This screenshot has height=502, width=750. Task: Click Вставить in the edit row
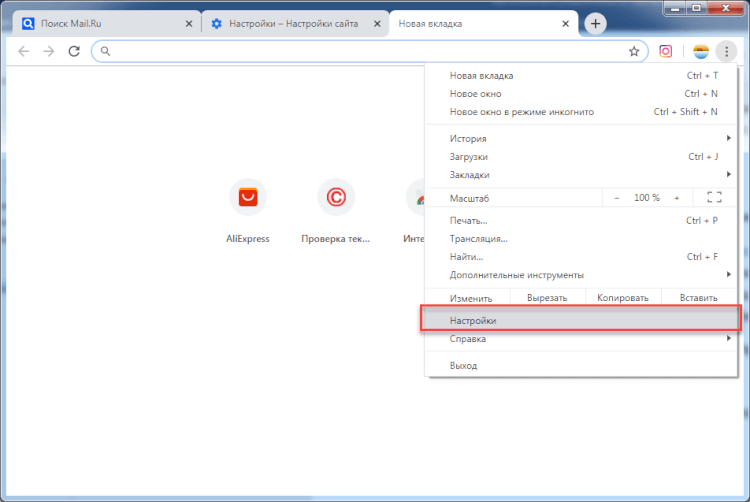[698, 298]
